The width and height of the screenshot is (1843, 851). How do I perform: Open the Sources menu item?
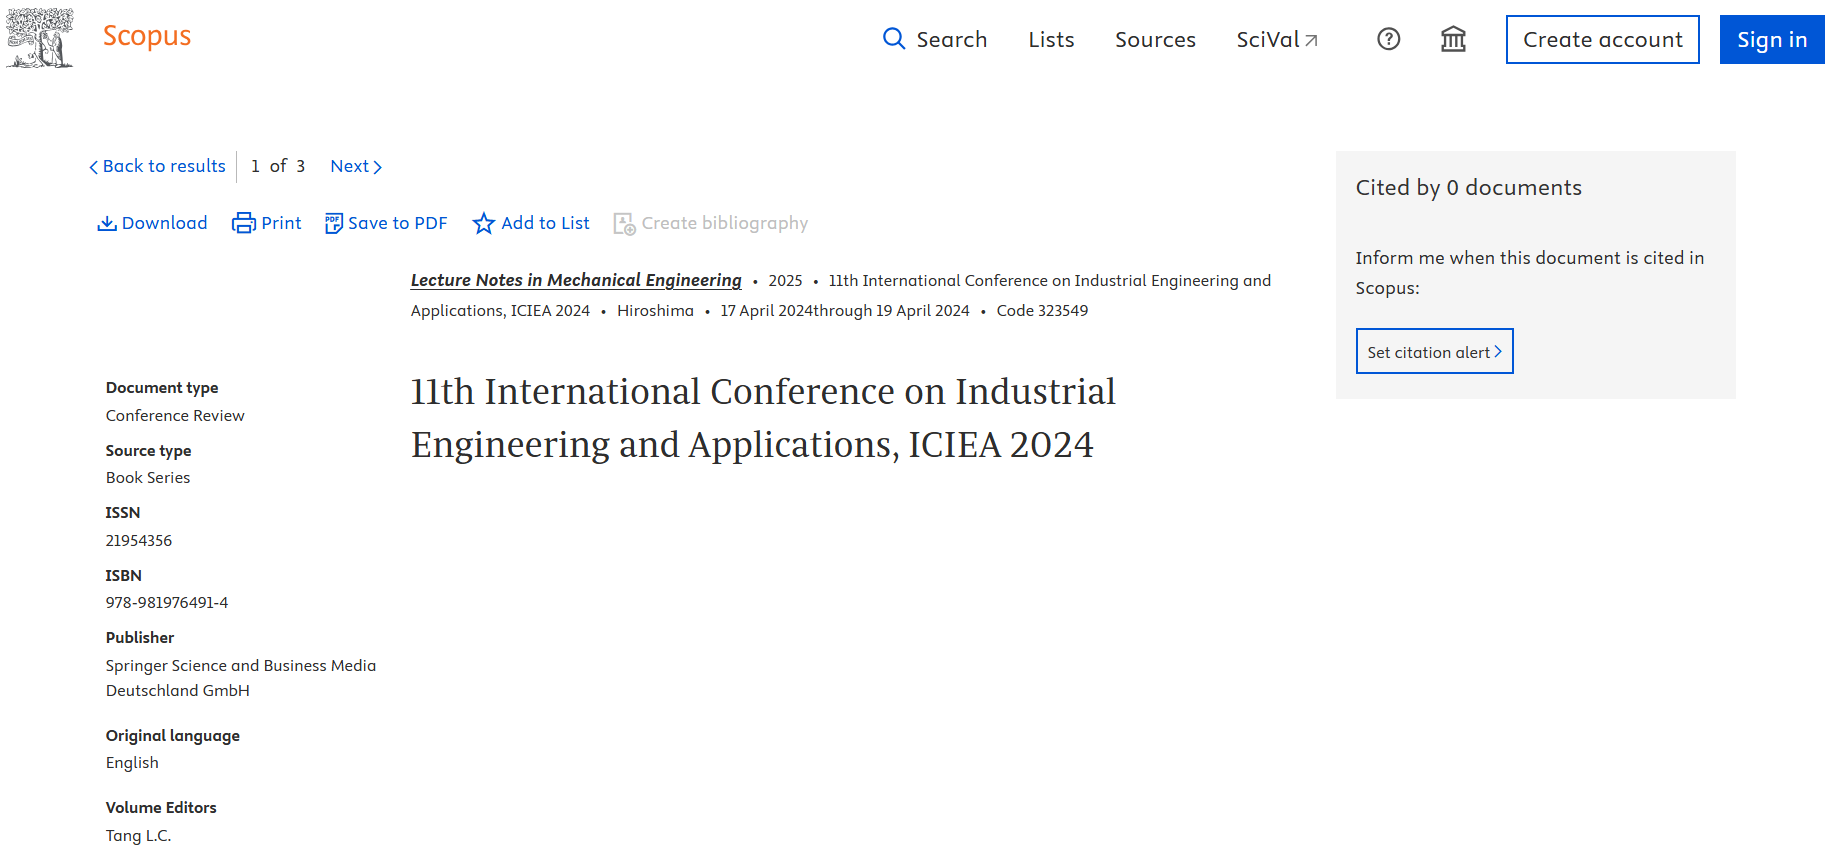[1155, 40]
